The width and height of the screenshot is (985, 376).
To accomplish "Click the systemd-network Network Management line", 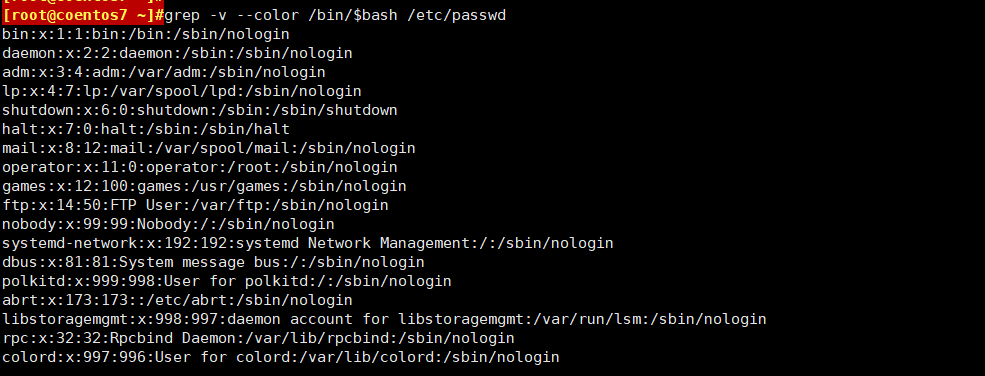I will pos(308,243).
